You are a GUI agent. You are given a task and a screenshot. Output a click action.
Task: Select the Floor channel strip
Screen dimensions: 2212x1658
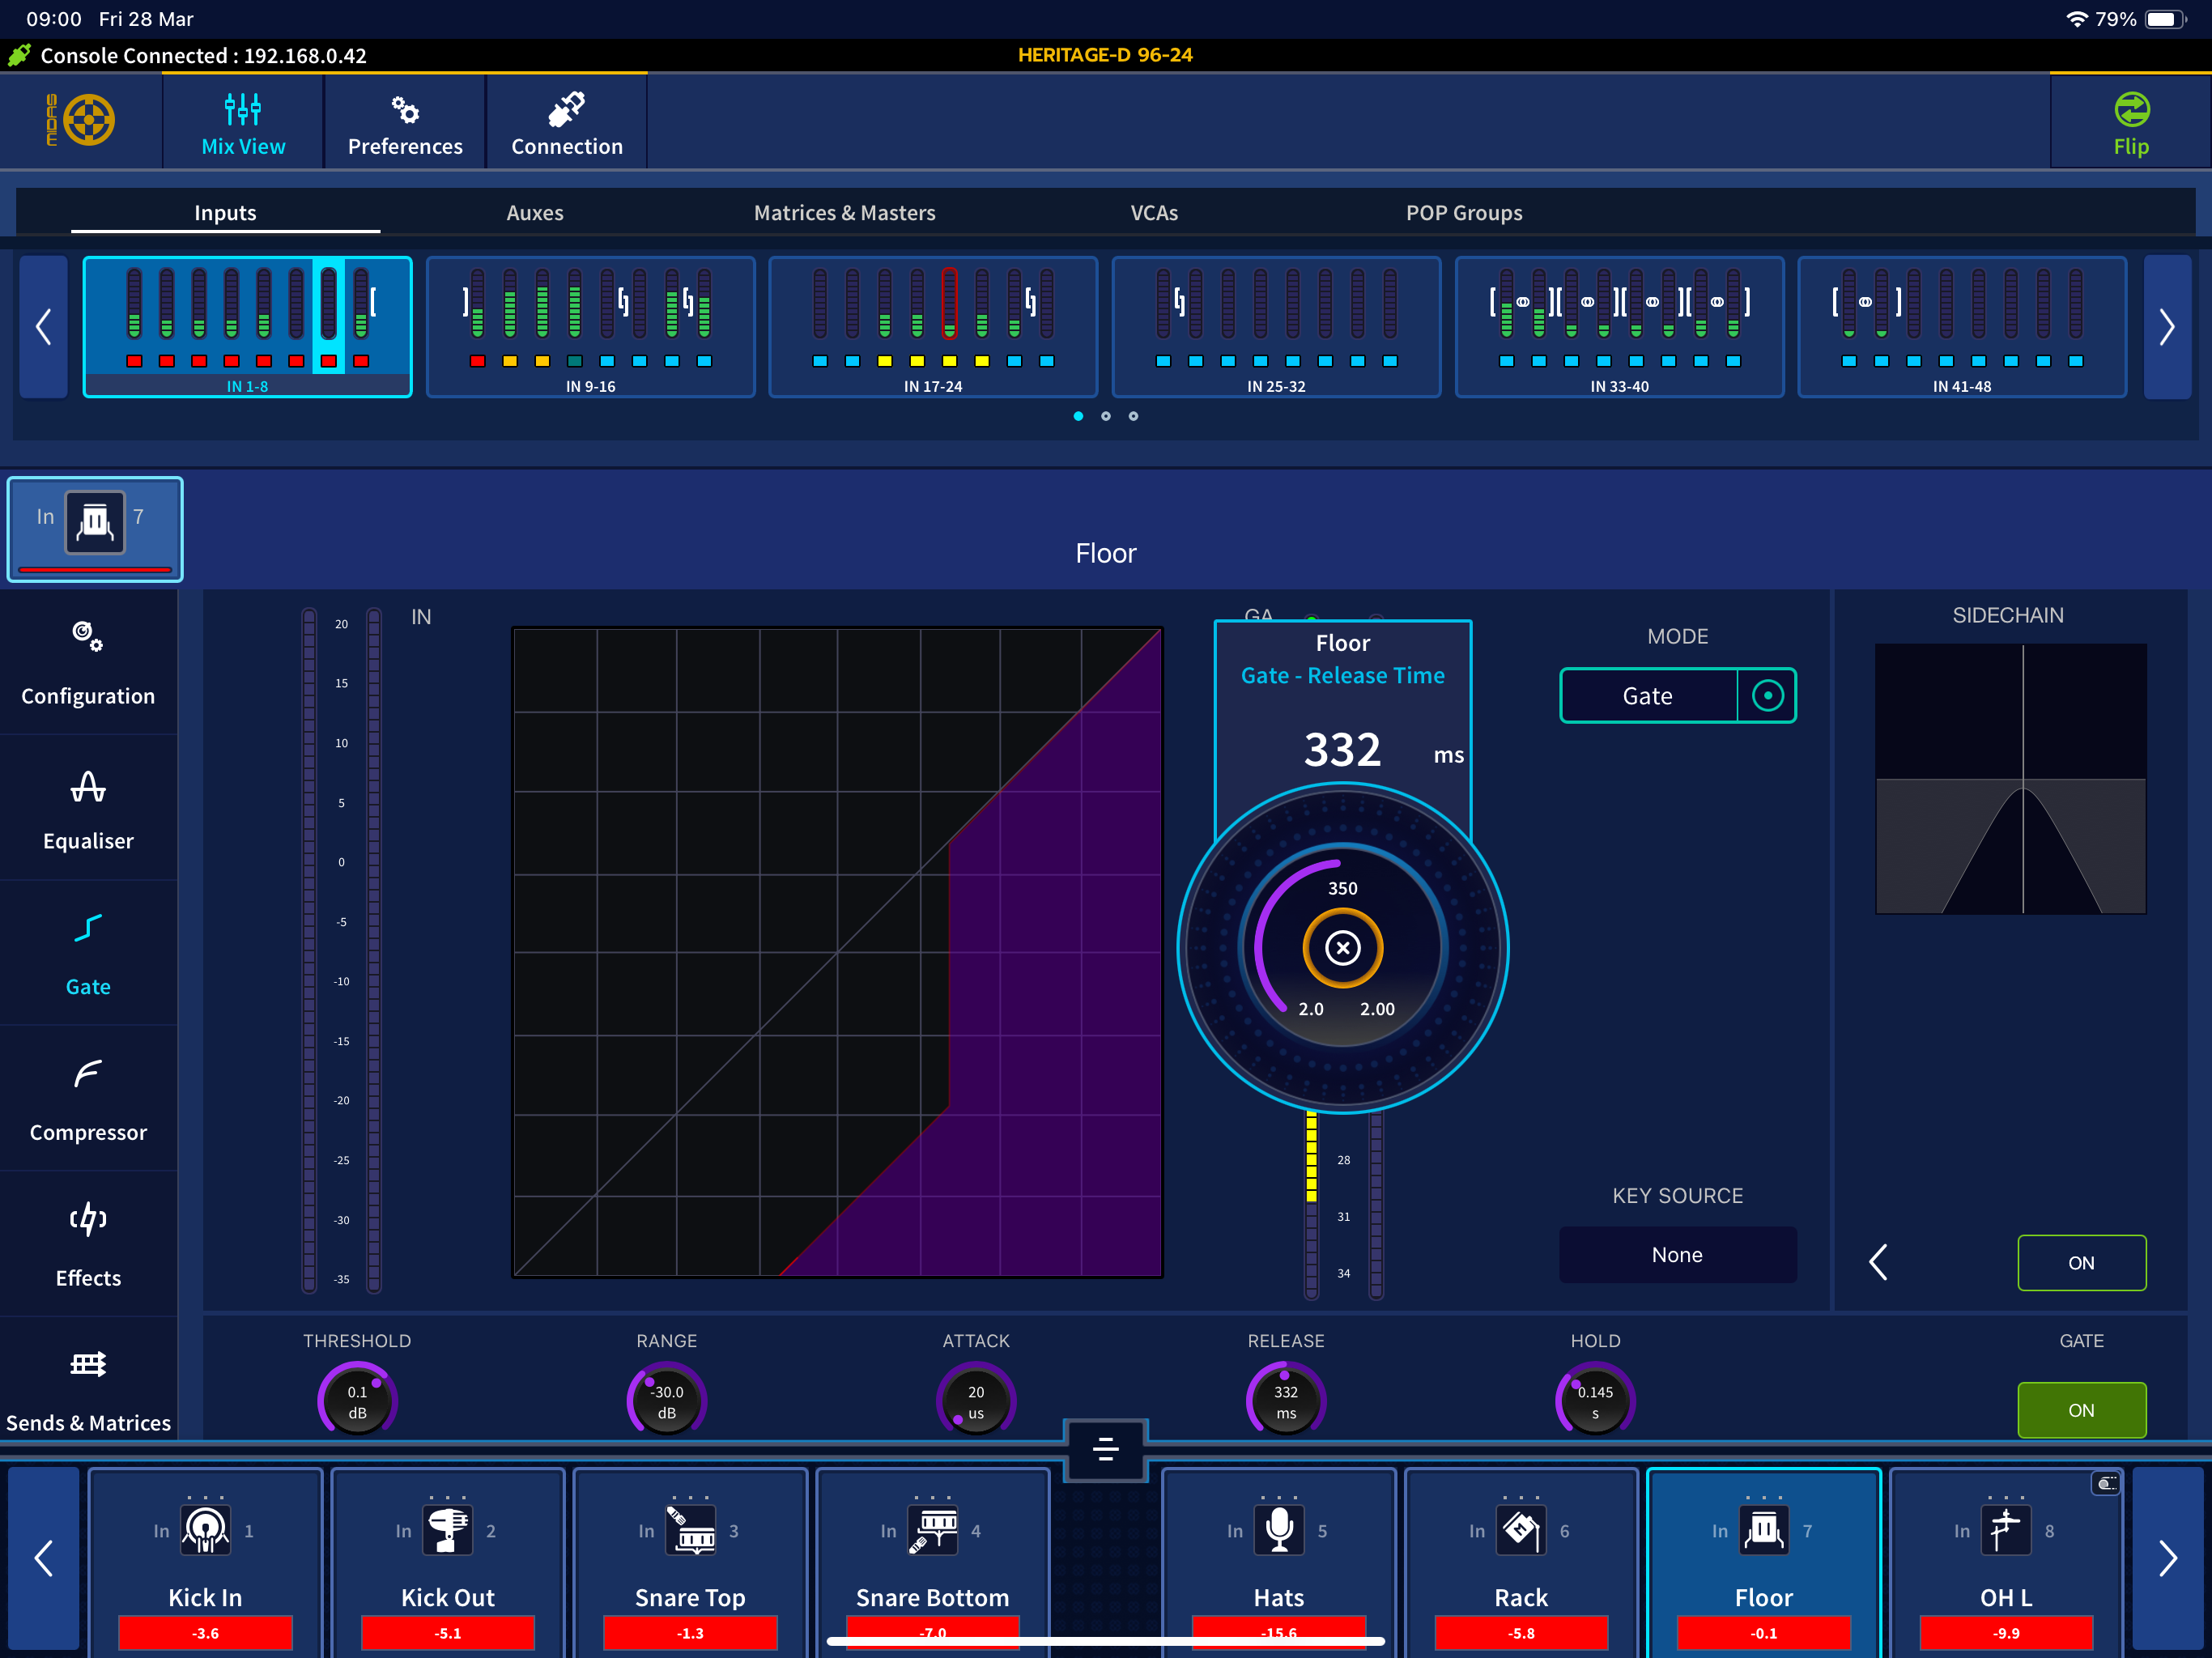pyautogui.click(x=1764, y=1562)
